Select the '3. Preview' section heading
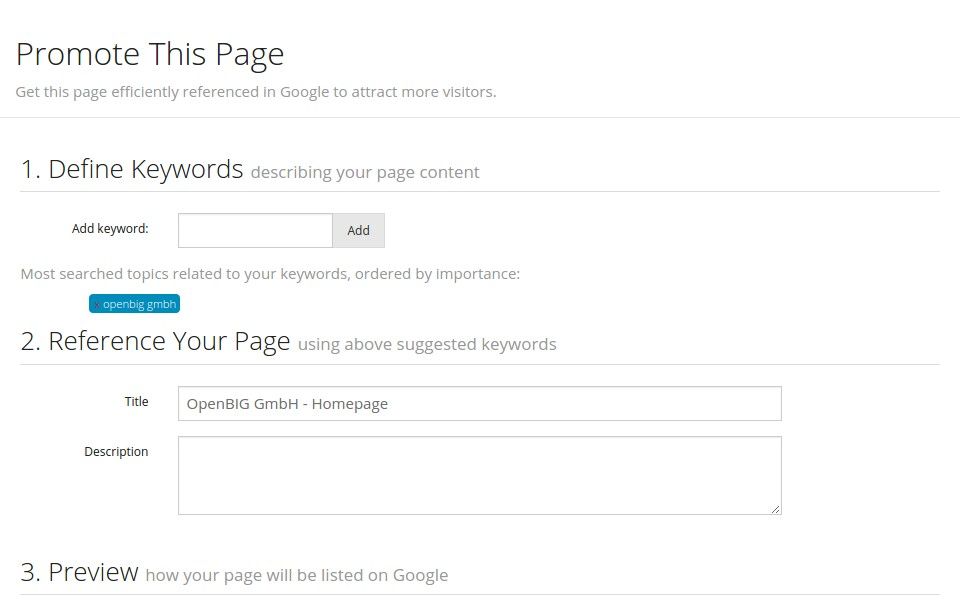The width and height of the screenshot is (960, 604). pyautogui.click(x=79, y=572)
